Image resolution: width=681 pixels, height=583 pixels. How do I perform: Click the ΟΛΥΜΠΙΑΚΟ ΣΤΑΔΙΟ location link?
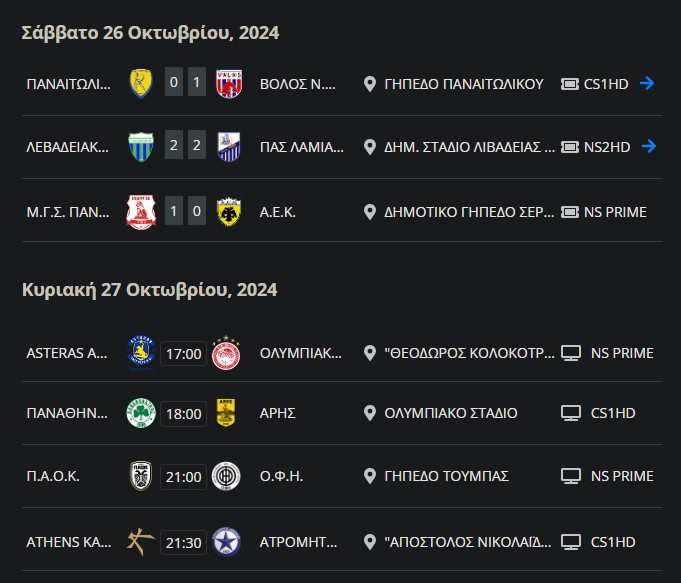pos(450,413)
